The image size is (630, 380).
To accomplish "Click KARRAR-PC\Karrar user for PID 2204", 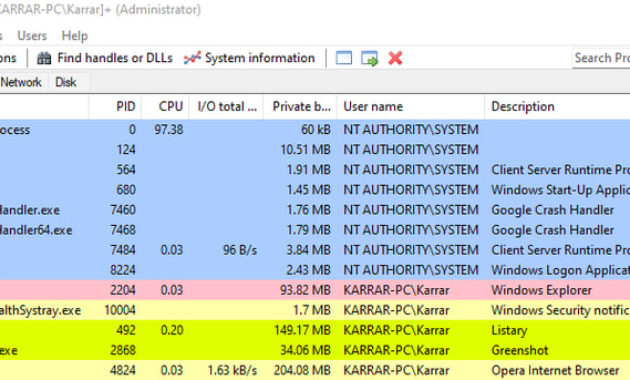I will [x=396, y=290].
